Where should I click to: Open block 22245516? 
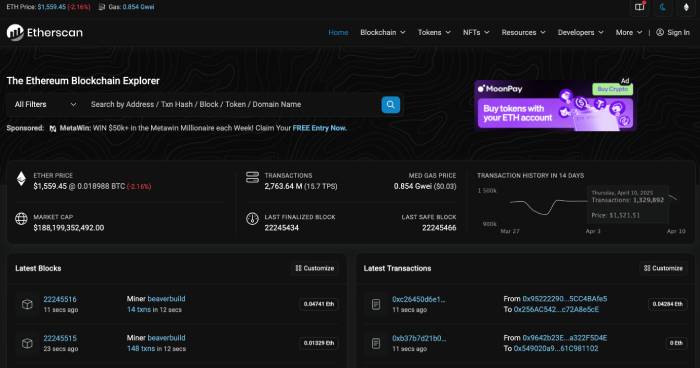pos(60,299)
